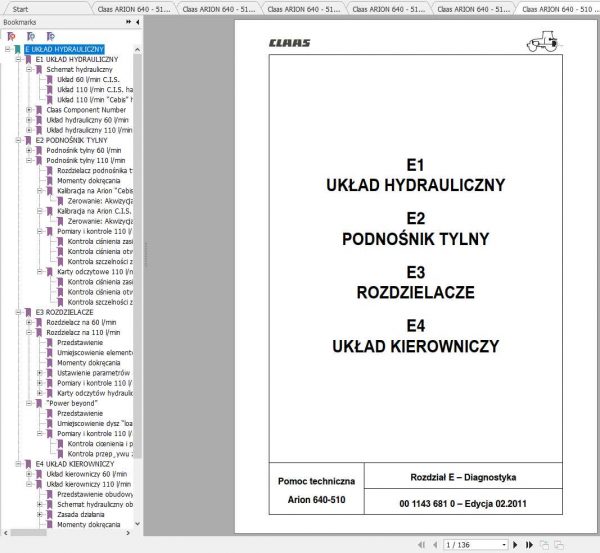Screen dimensions: 600x553
Task: Open the page number dropdown arrow
Action: (504, 545)
